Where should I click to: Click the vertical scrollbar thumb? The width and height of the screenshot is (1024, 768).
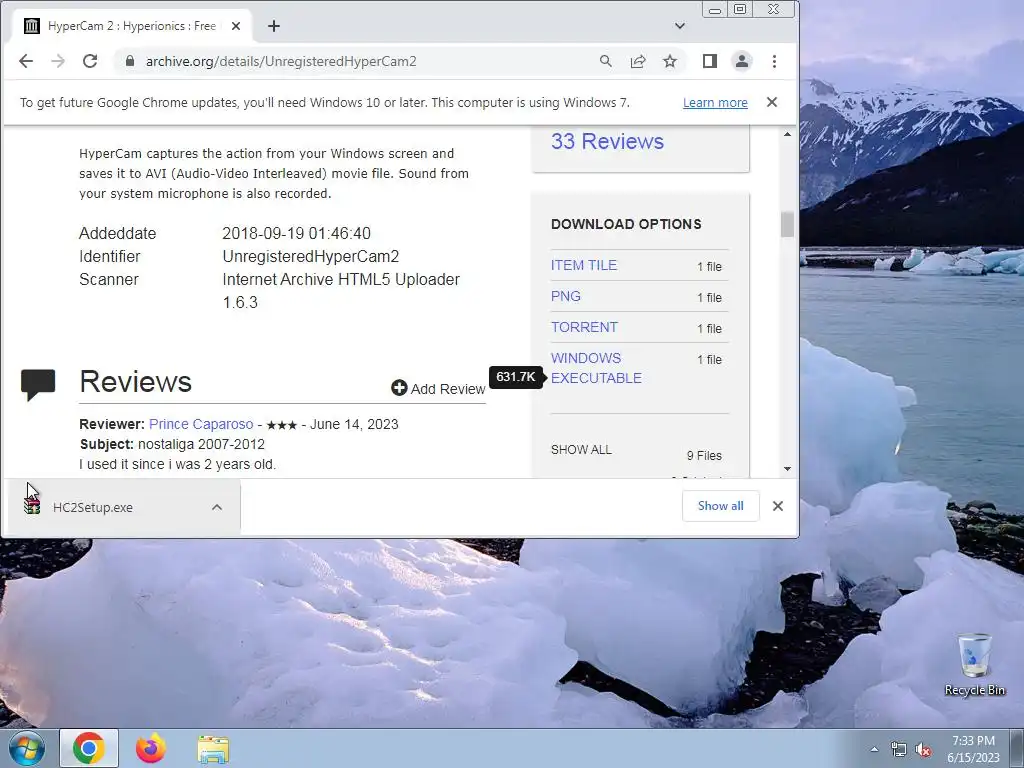[787, 225]
